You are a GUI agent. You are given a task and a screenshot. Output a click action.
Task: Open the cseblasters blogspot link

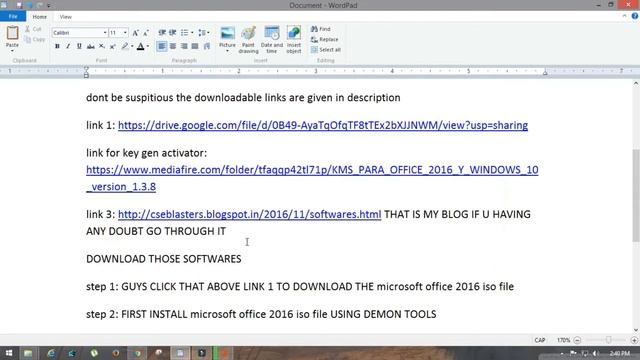249,214
